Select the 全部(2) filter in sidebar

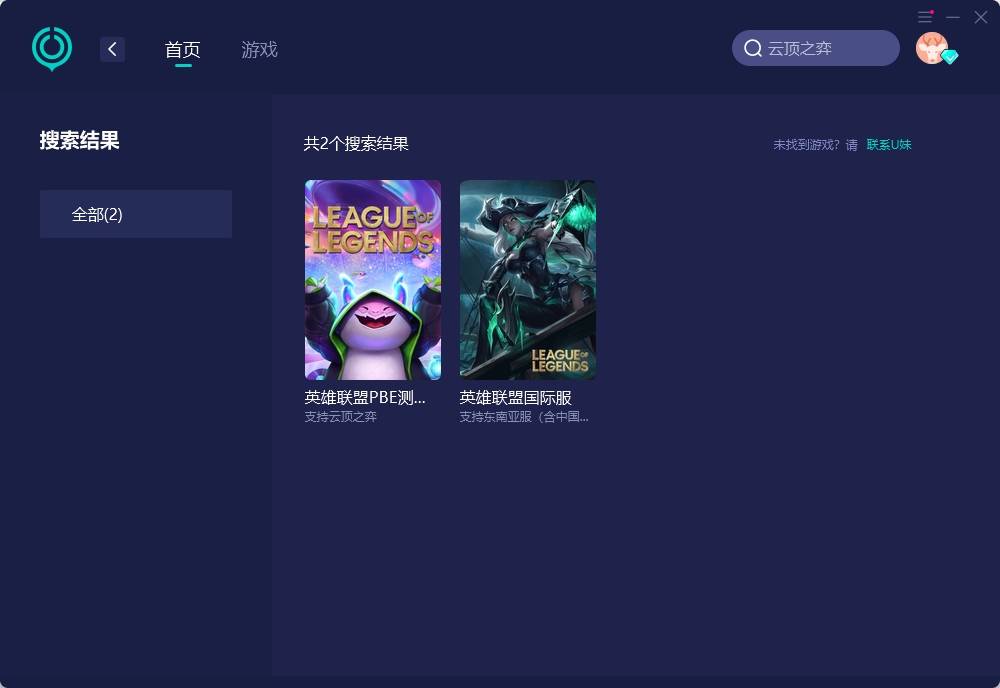coord(136,214)
